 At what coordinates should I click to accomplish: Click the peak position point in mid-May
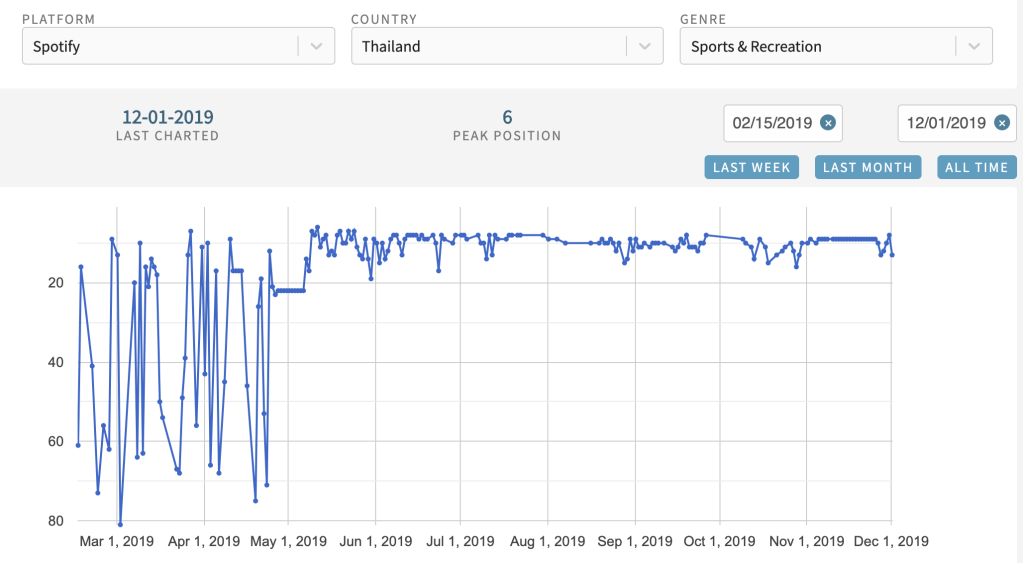[317, 227]
